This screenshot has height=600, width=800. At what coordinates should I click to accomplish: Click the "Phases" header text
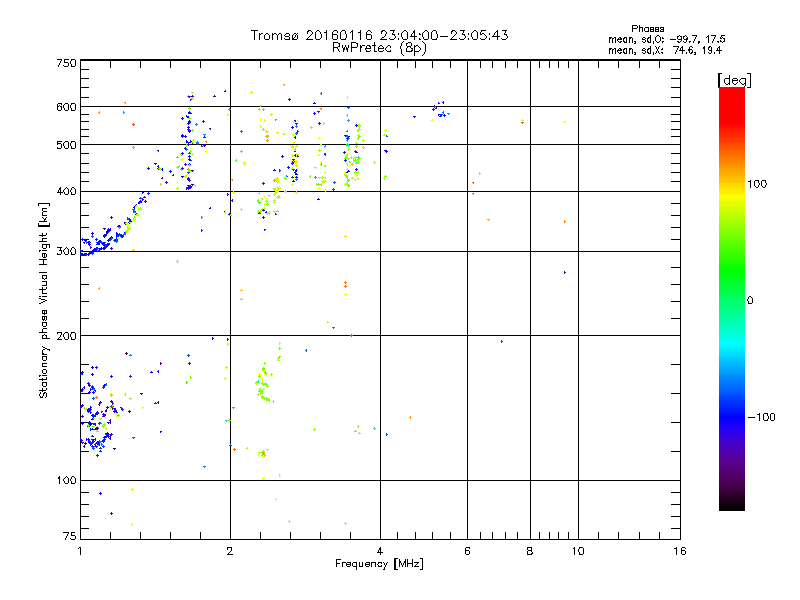tap(647, 29)
